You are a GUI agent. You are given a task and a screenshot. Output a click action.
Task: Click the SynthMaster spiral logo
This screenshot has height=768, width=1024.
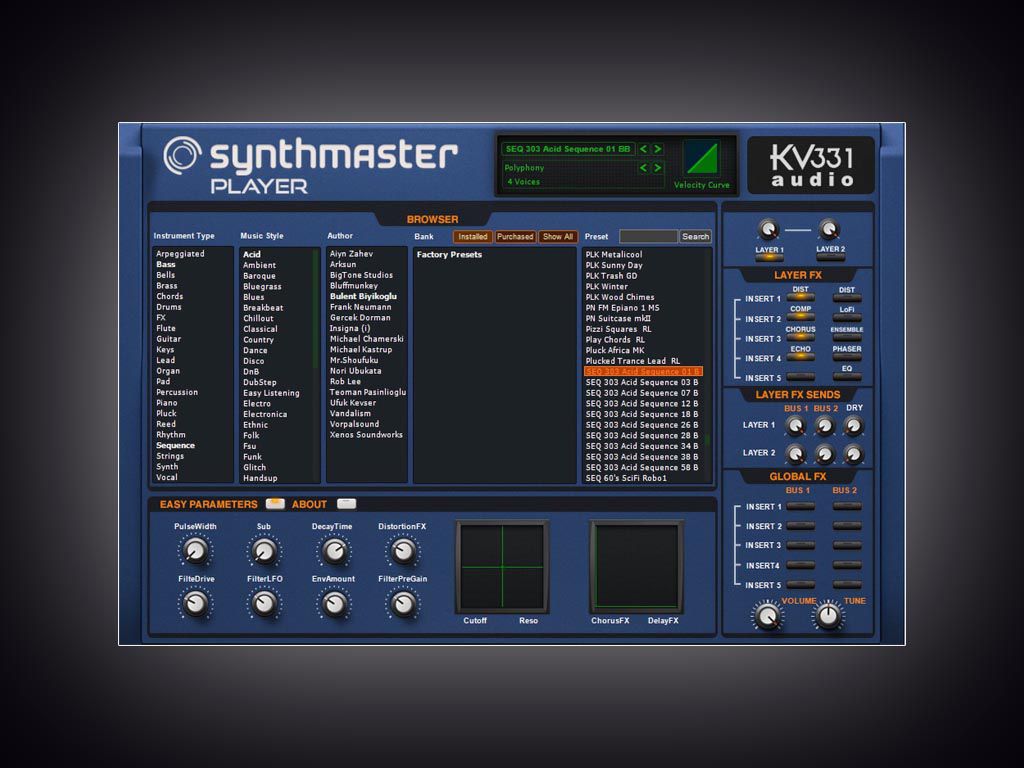[x=182, y=155]
